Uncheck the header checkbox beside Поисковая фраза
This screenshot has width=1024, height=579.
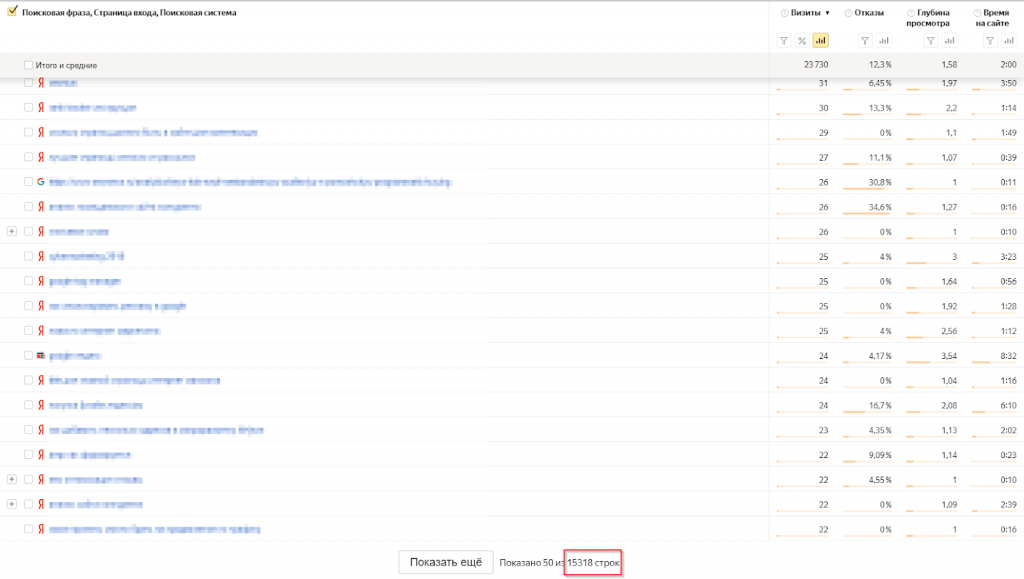pyautogui.click(x=13, y=12)
